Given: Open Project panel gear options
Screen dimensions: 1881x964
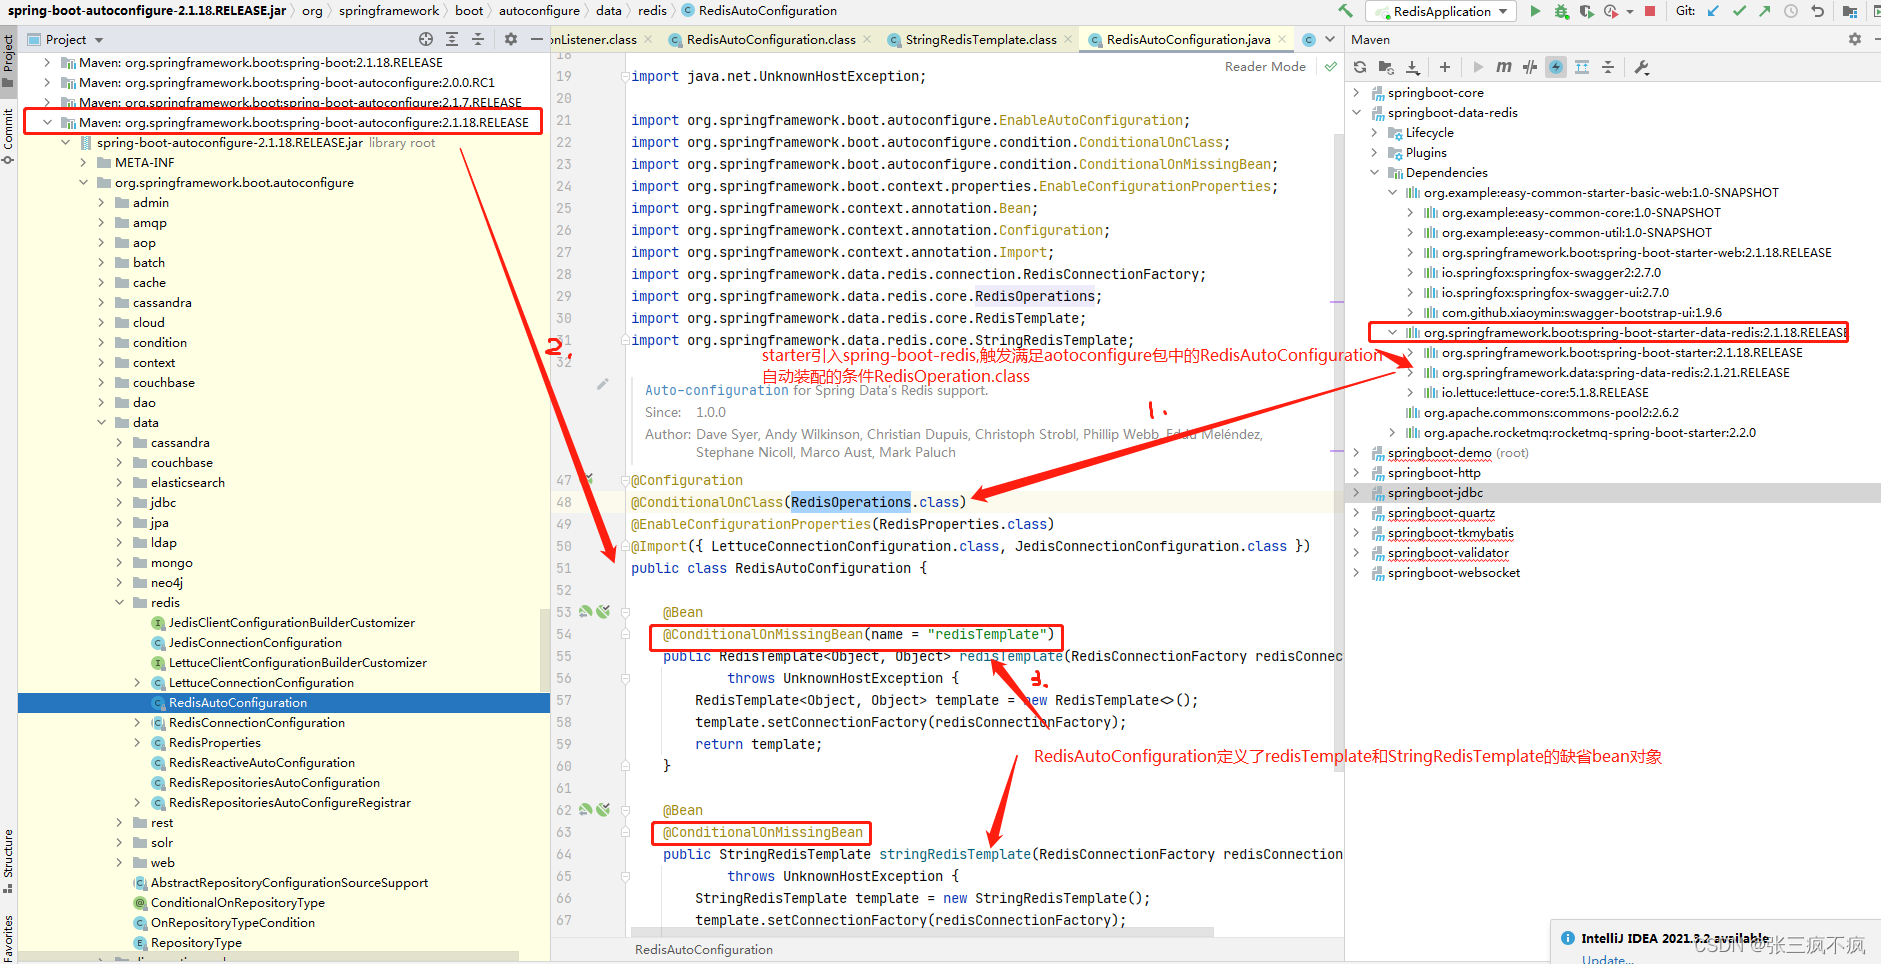Looking at the screenshot, I should (511, 39).
